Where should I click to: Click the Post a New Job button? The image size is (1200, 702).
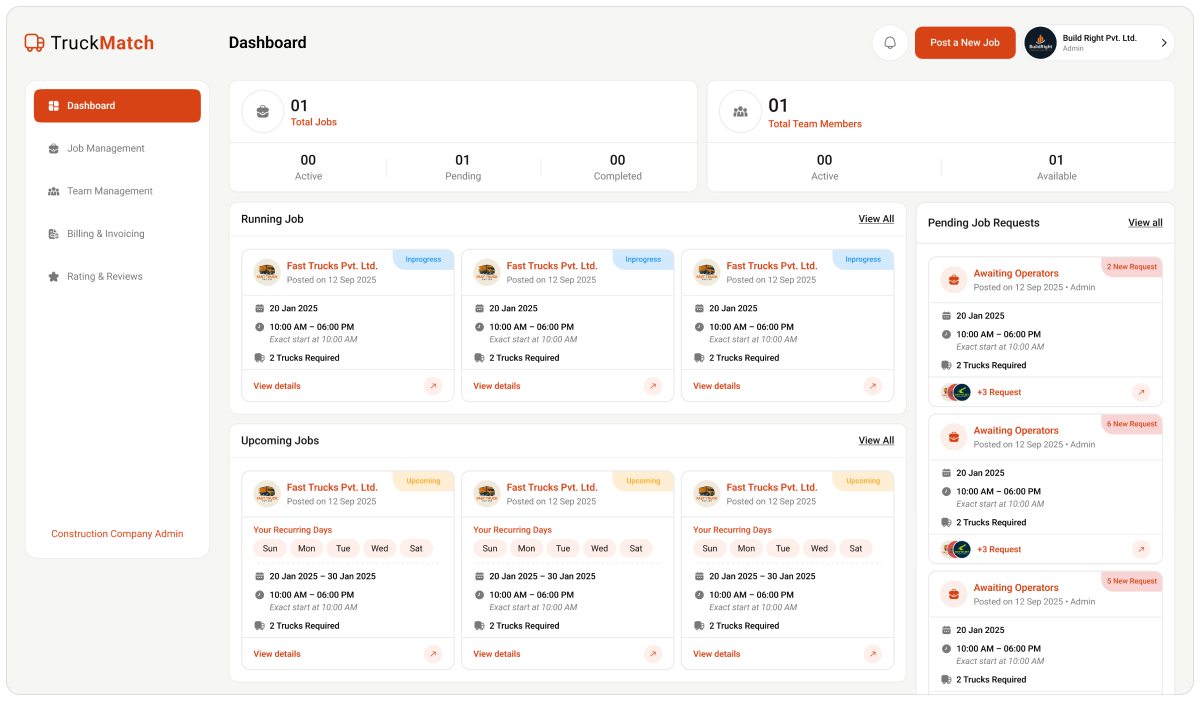pos(965,43)
